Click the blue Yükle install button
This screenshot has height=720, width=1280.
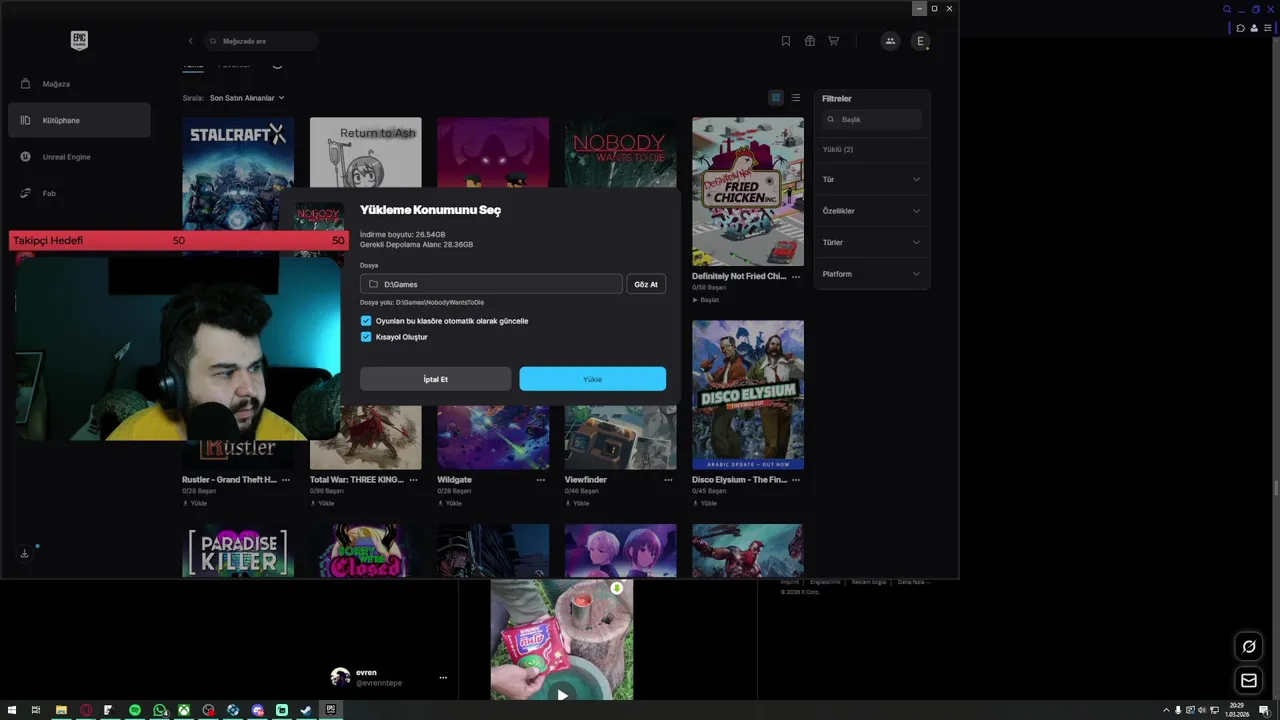[x=593, y=379]
